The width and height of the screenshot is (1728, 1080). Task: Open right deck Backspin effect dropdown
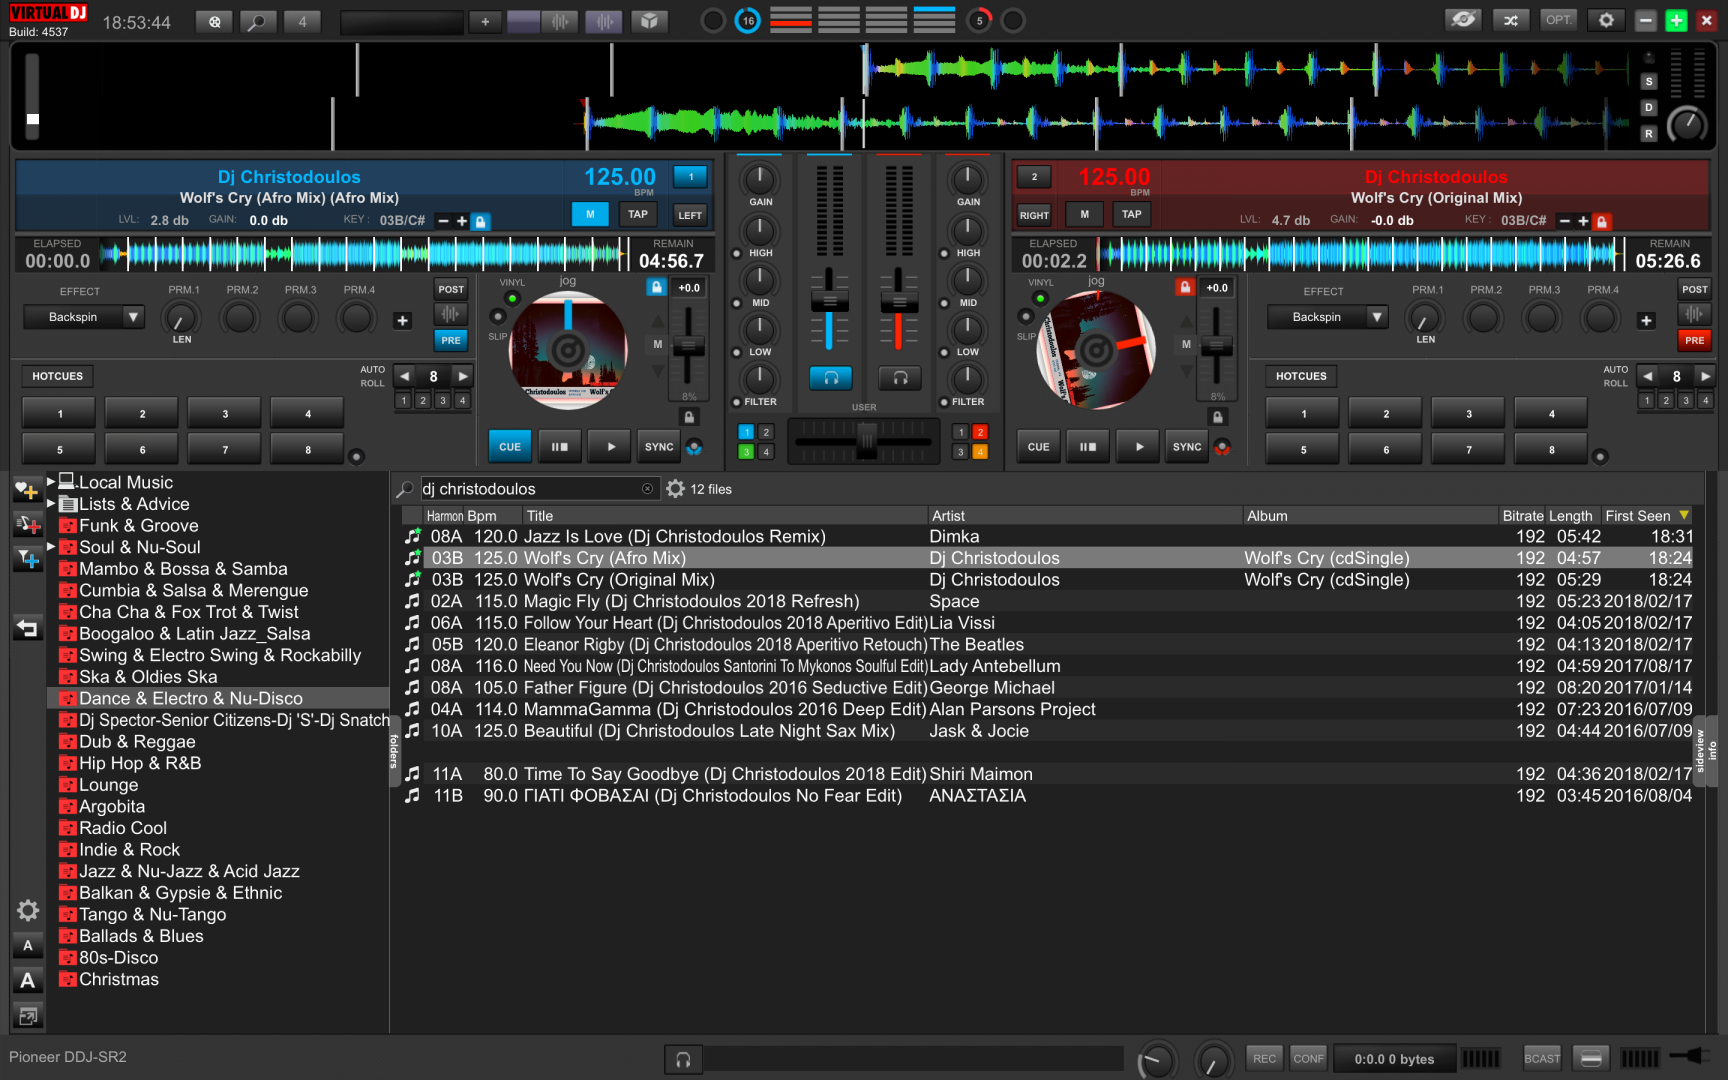(x=1377, y=317)
